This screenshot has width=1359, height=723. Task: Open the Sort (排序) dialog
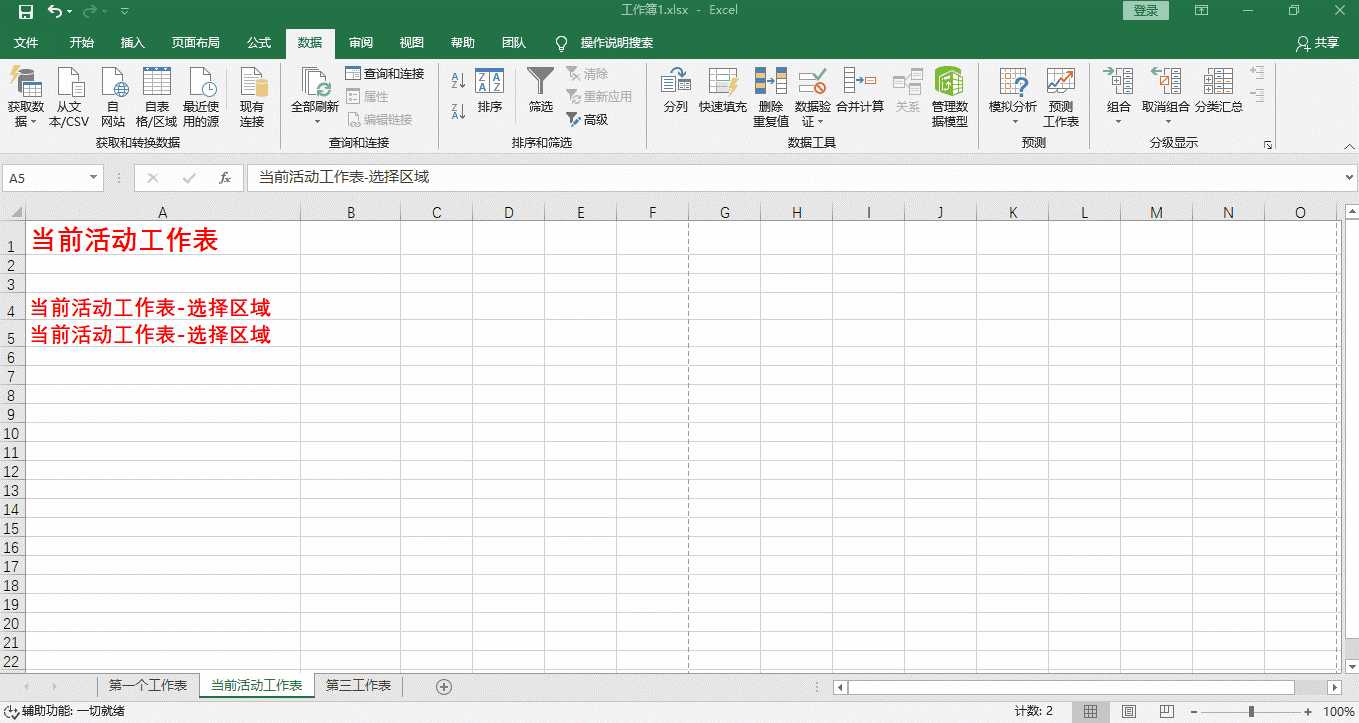pyautogui.click(x=489, y=91)
